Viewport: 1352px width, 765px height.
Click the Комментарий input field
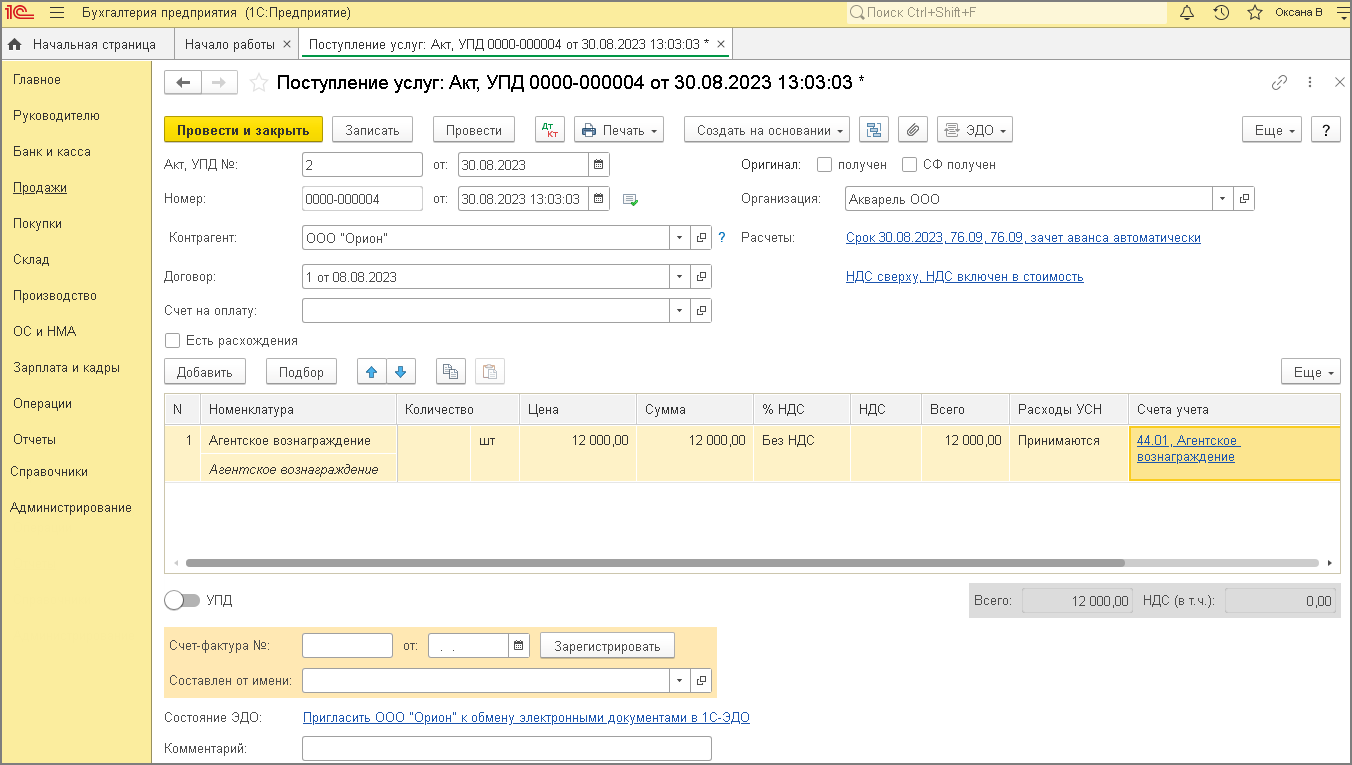507,749
